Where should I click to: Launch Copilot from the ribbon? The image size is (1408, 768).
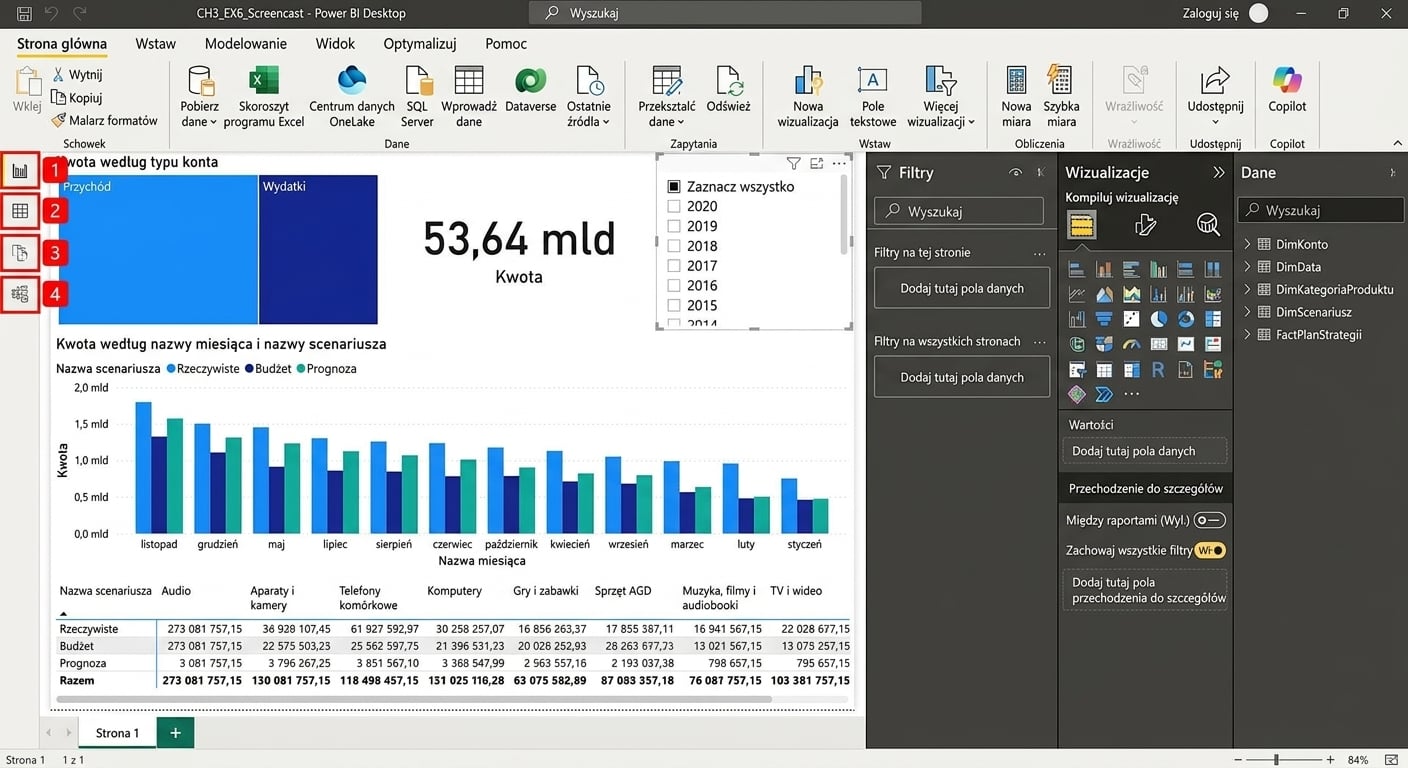pos(1287,90)
